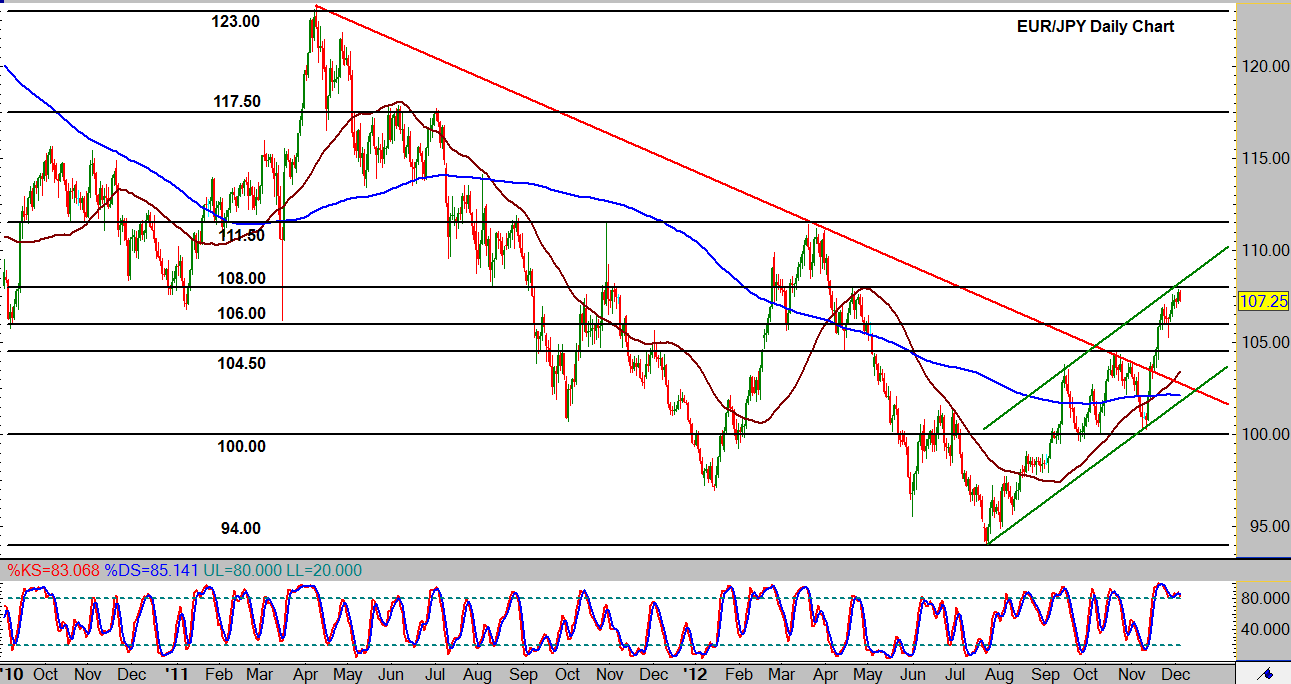Select the 106.00 level label
Screen dimensions: 1291x684
click(242, 313)
